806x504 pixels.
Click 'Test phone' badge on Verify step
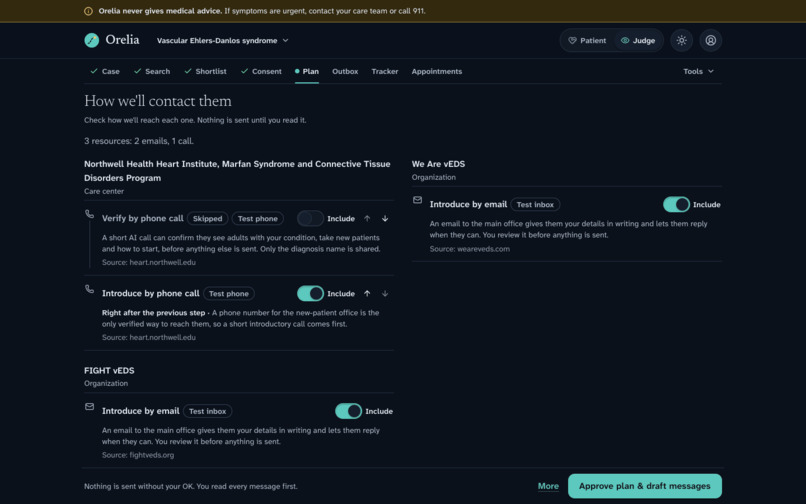tap(258, 219)
